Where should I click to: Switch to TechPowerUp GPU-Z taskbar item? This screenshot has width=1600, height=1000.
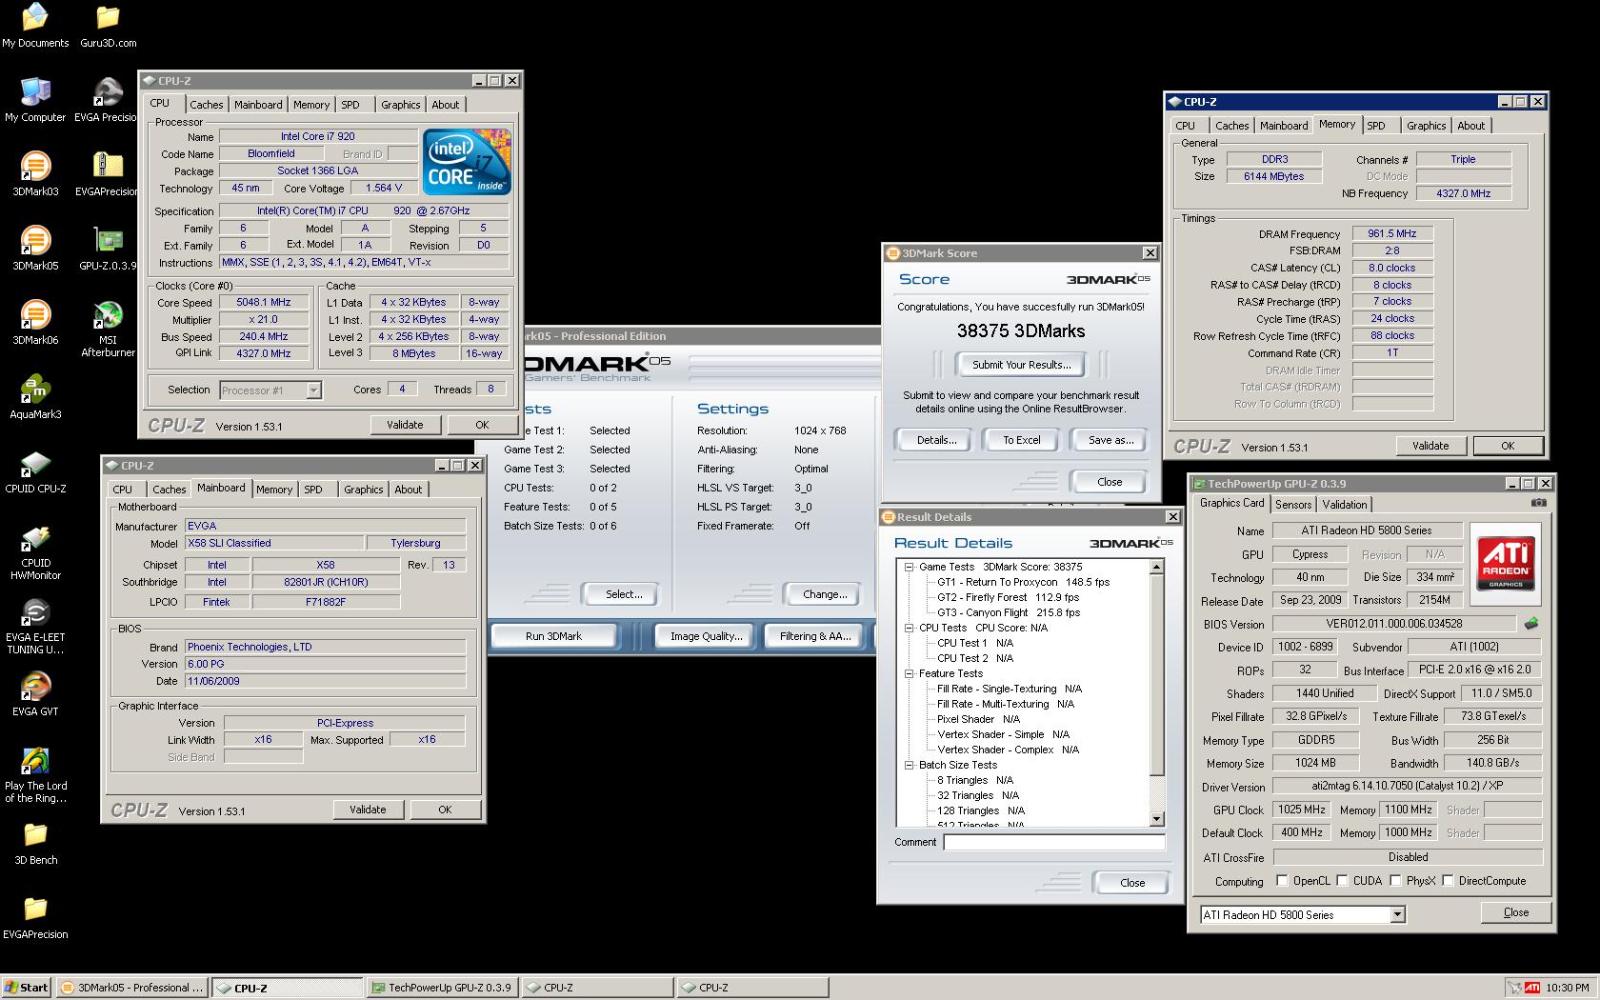(441, 988)
